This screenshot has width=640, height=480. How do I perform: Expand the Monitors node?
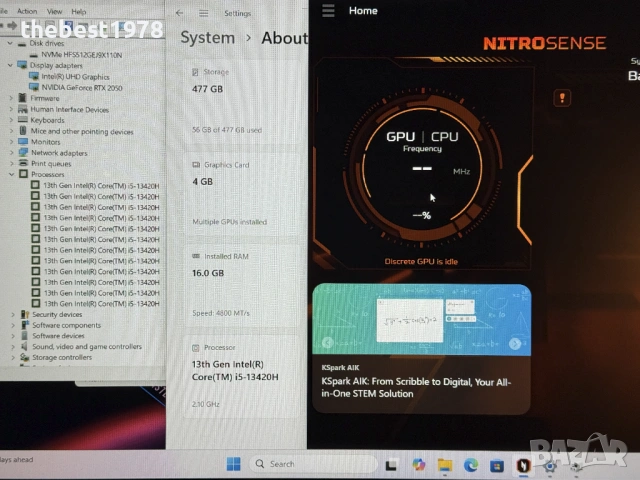point(11,142)
